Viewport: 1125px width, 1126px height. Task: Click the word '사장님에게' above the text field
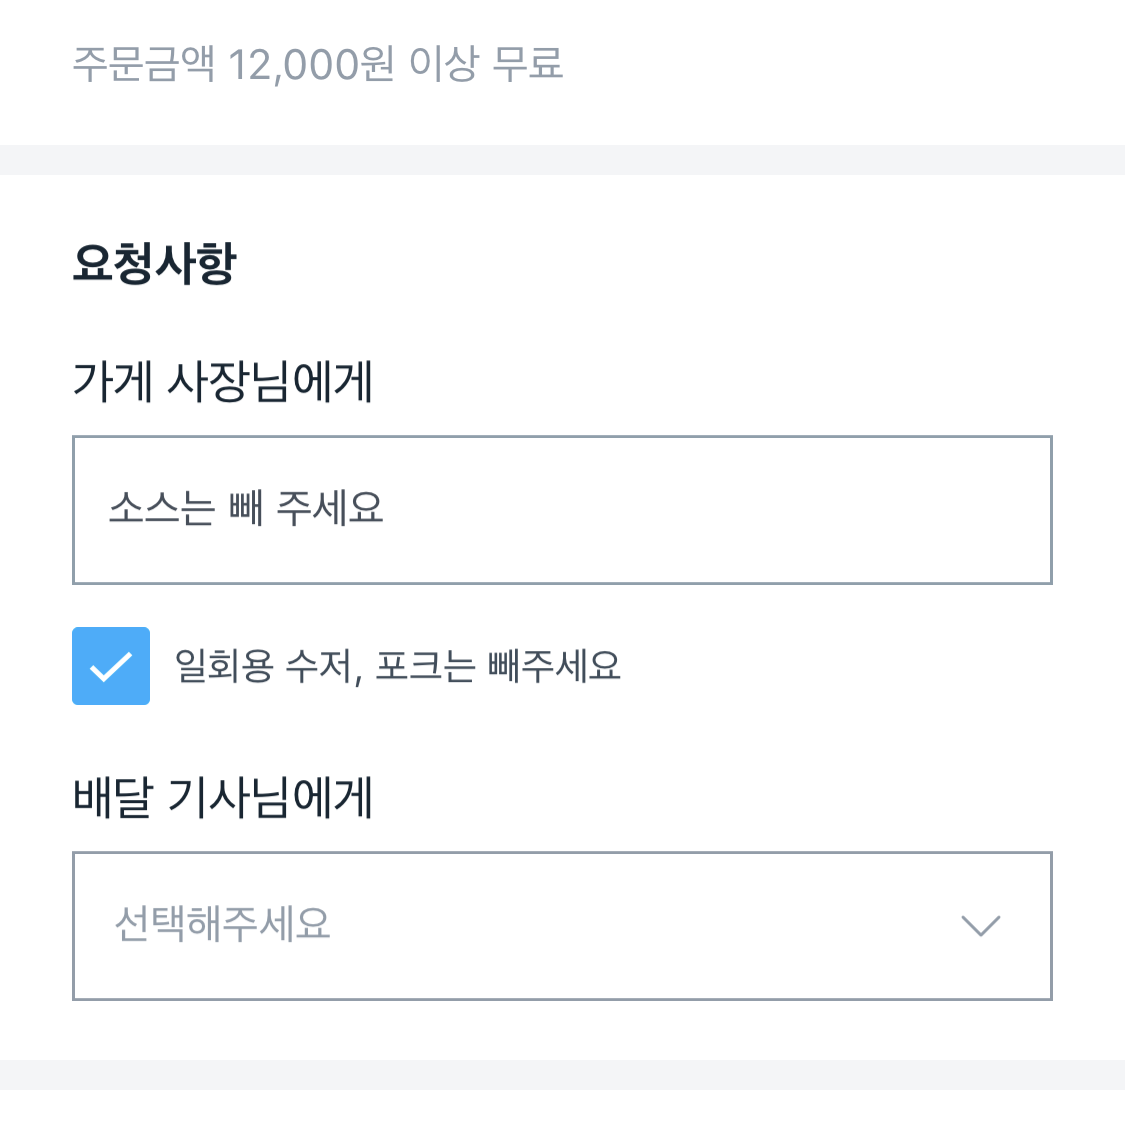click(270, 382)
